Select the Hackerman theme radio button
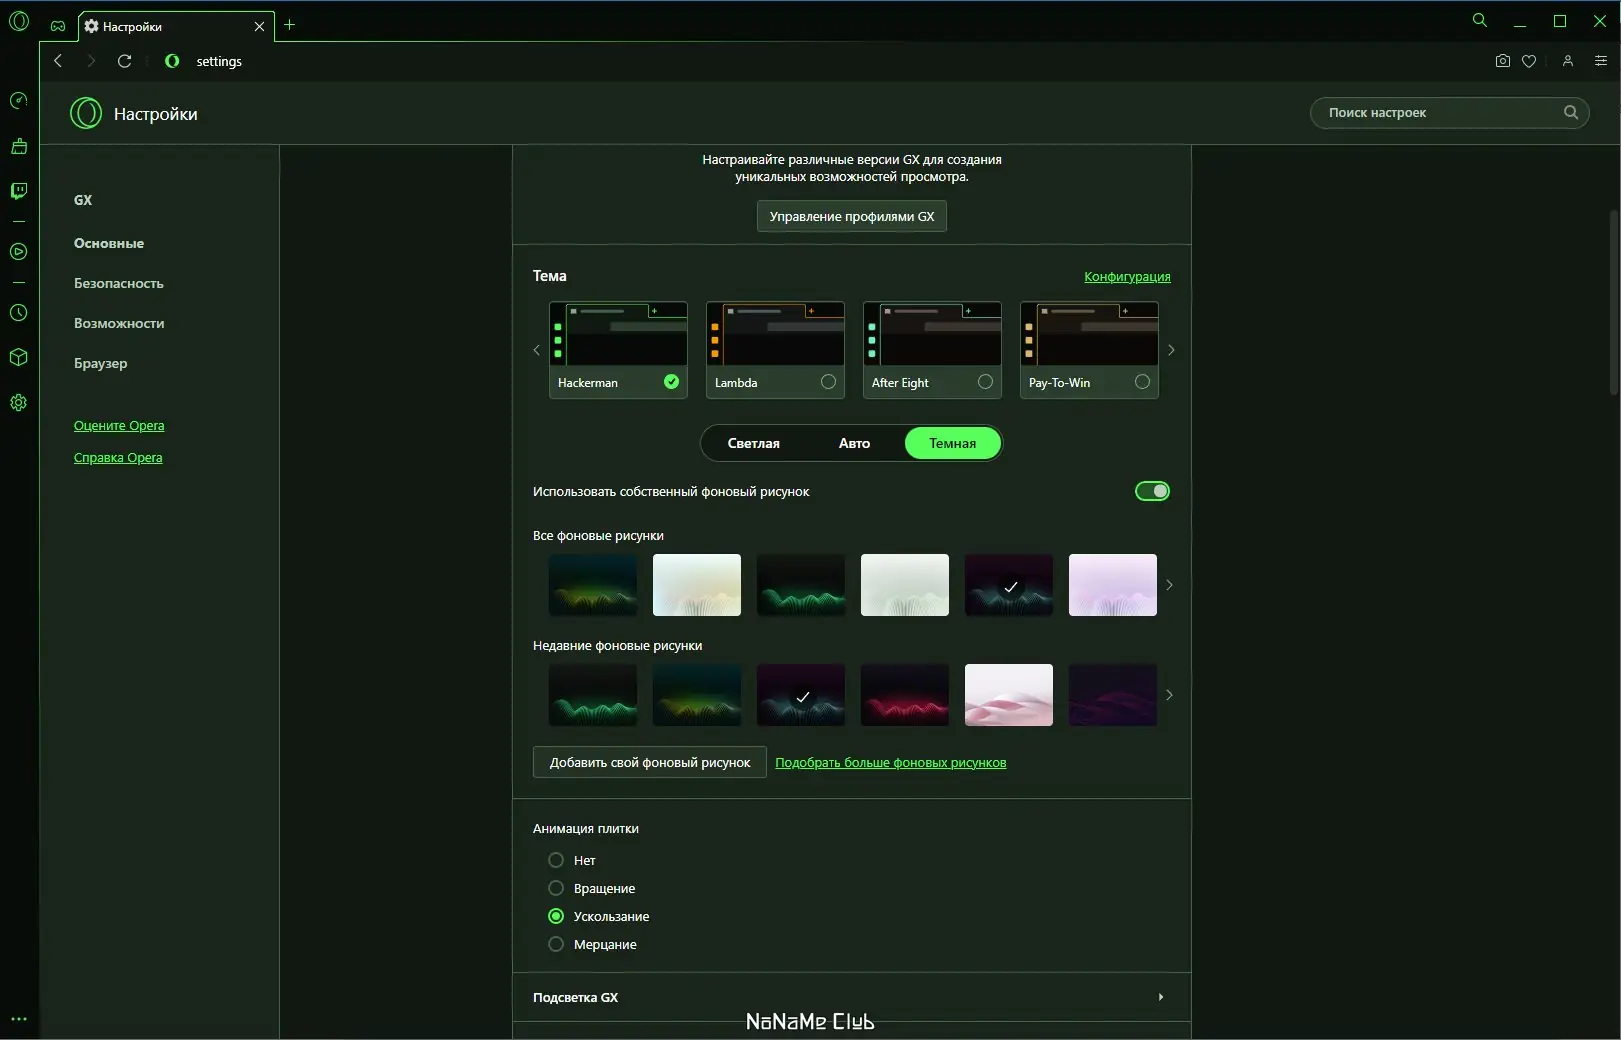The image size is (1621, 1040). tap(672, 382)
